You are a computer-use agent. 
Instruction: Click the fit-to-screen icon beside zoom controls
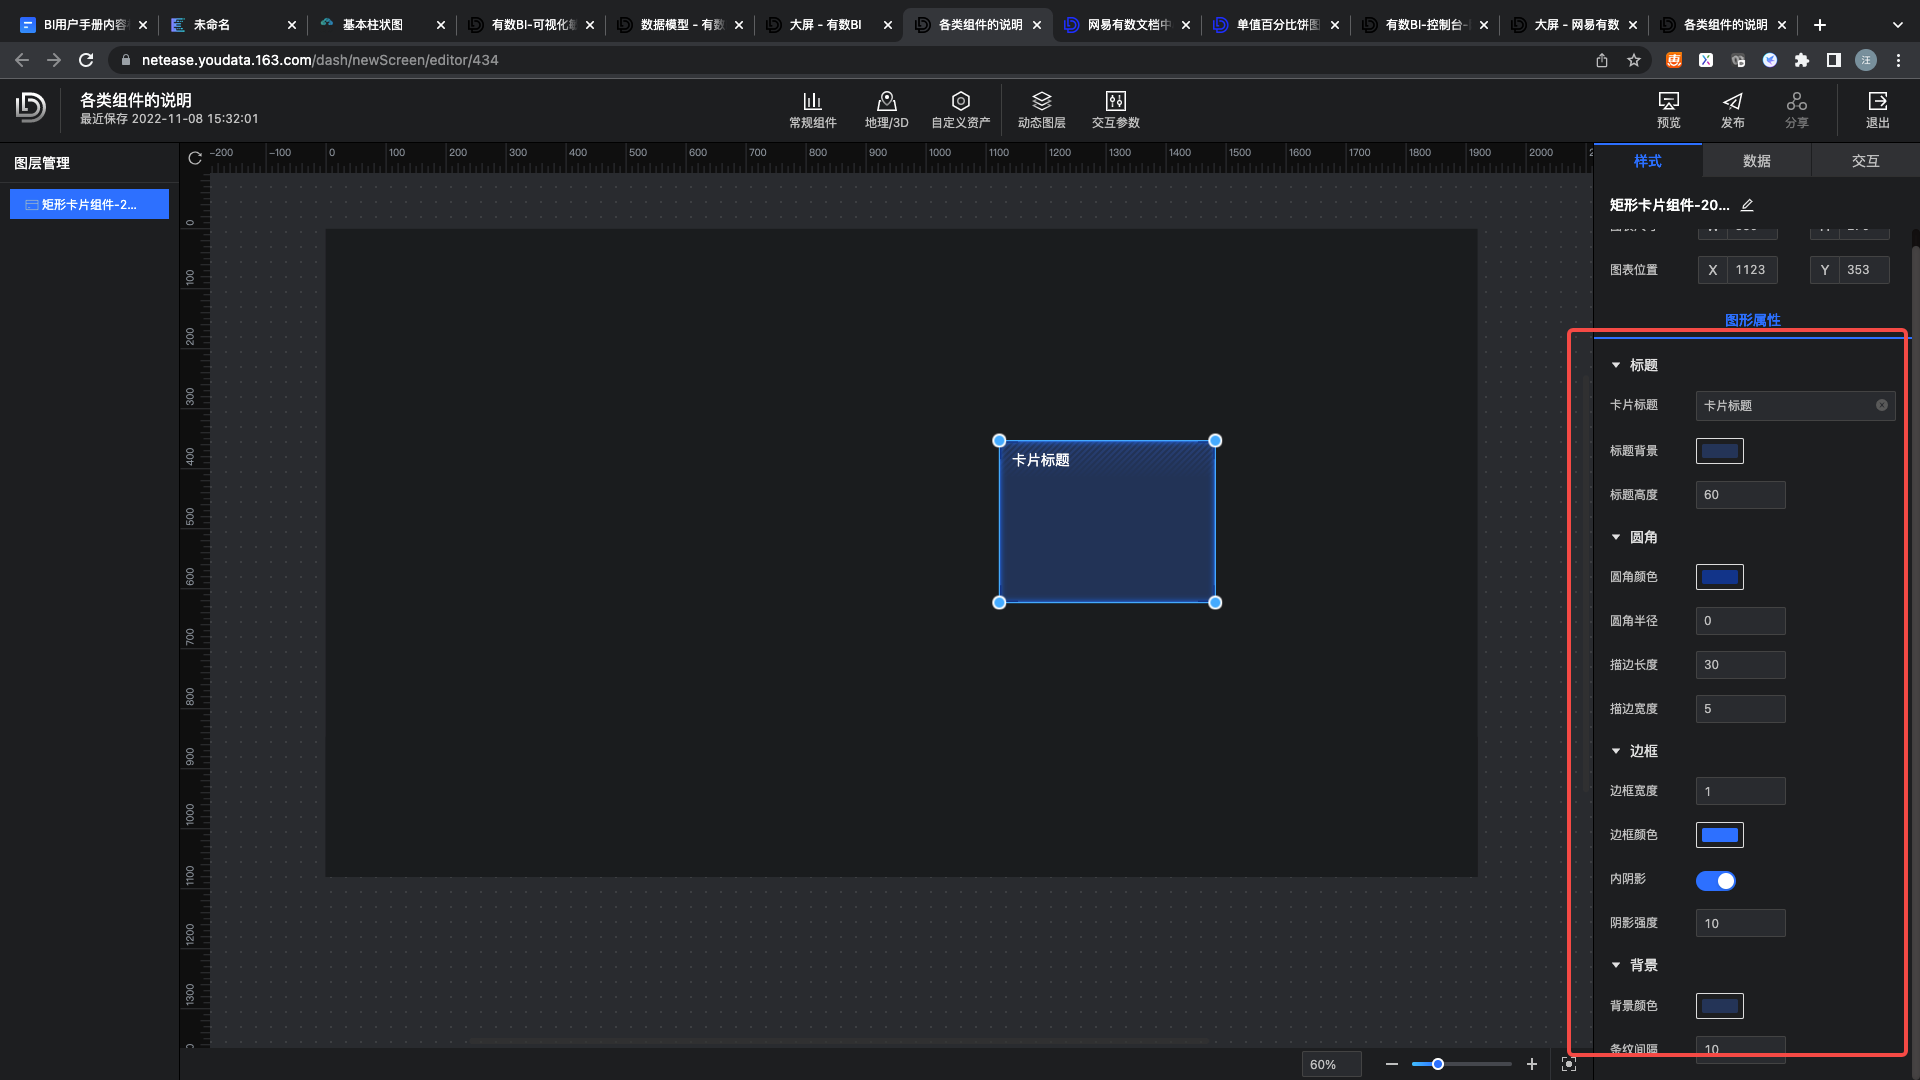[x=1568, y=1064]
